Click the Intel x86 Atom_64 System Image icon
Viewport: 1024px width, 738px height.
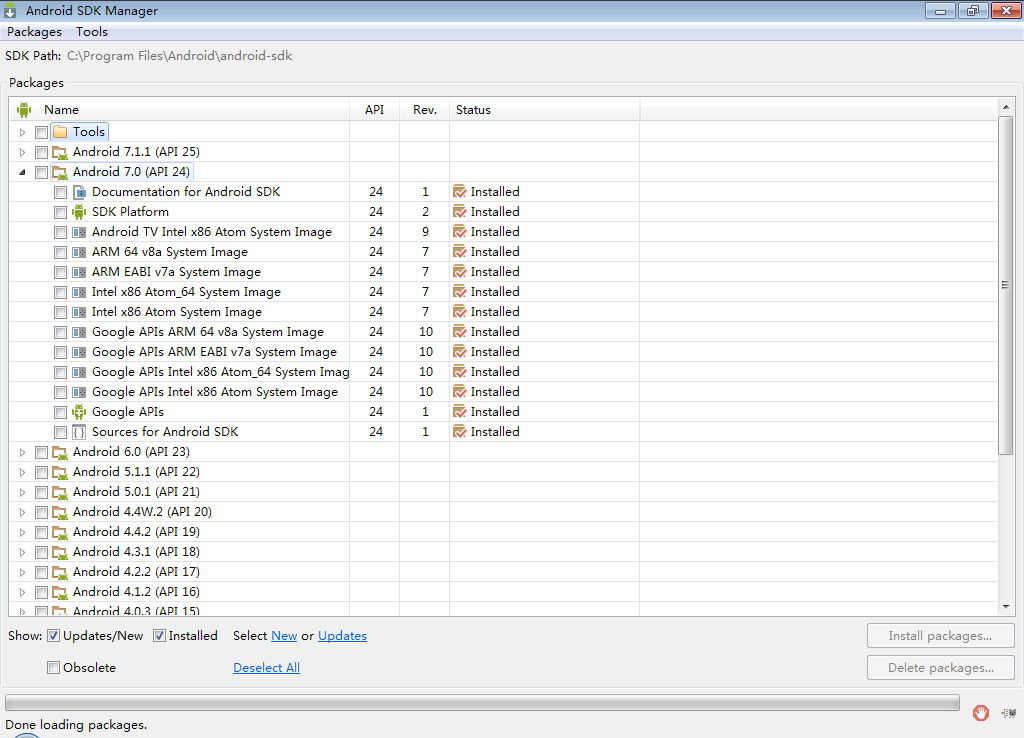79,292
